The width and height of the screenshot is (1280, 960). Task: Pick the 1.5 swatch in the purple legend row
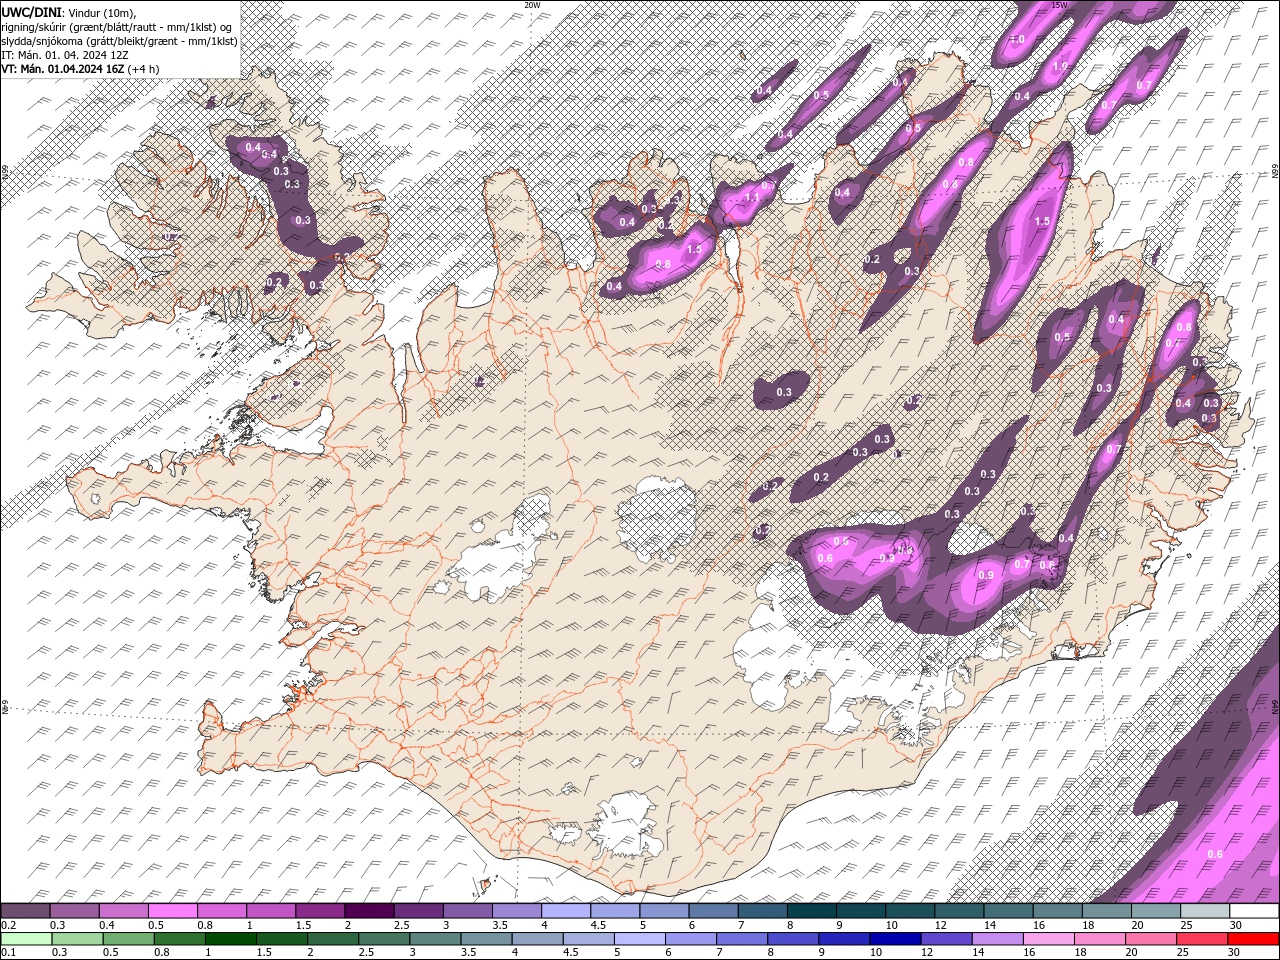coord(319,911)
